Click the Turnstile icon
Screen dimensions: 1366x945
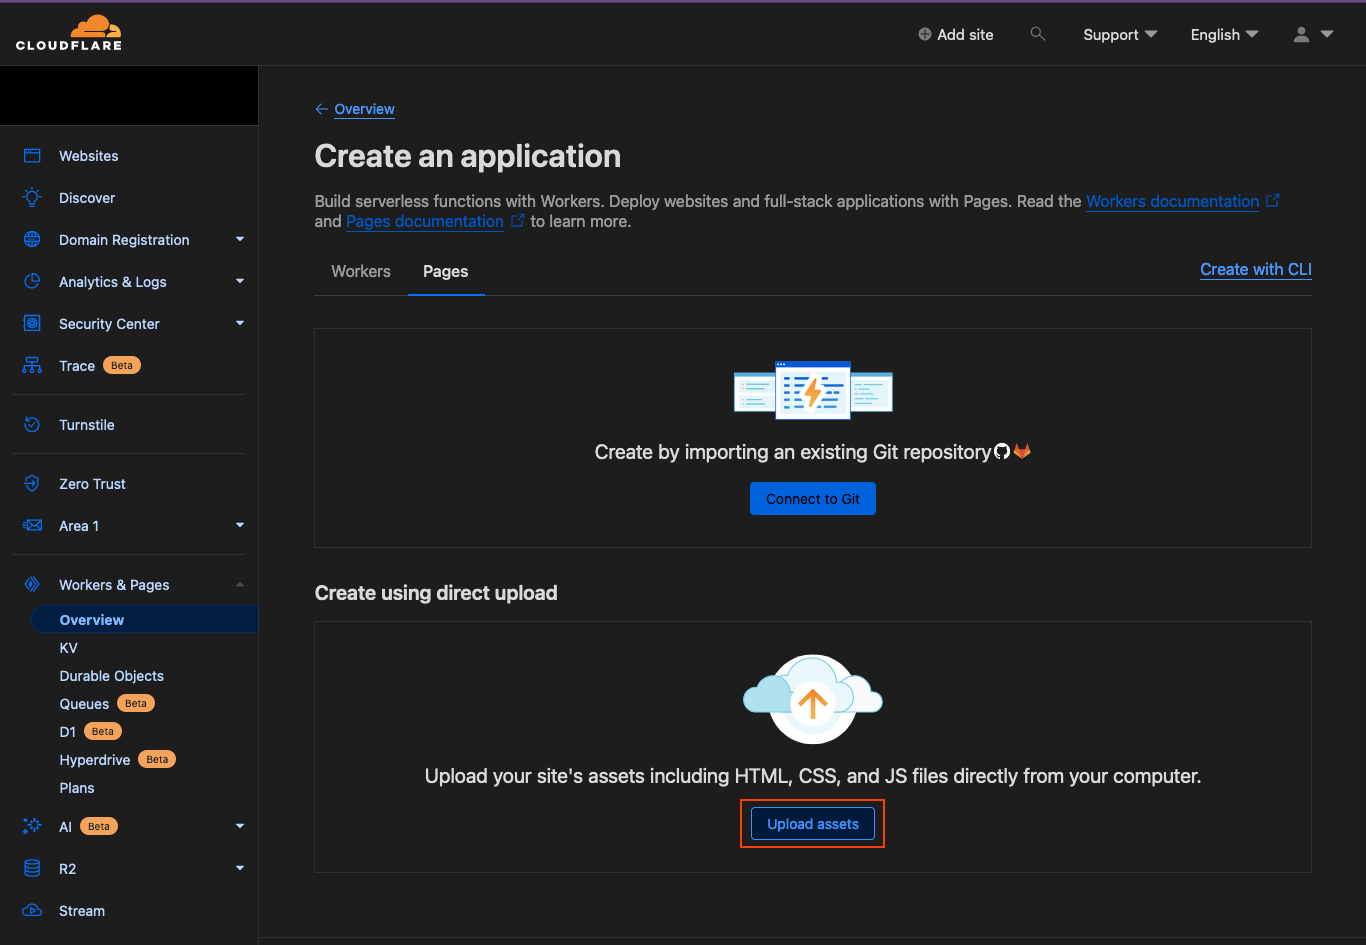click(x=32, y=425)
